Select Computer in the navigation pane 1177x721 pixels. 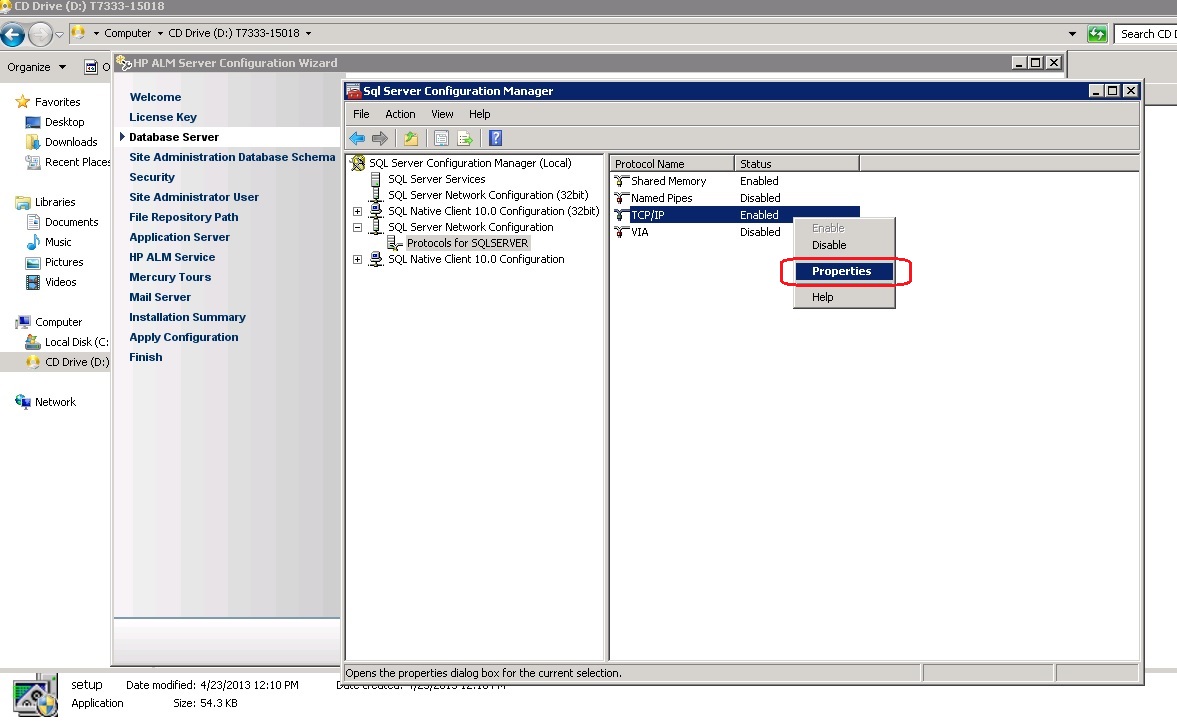59,322
